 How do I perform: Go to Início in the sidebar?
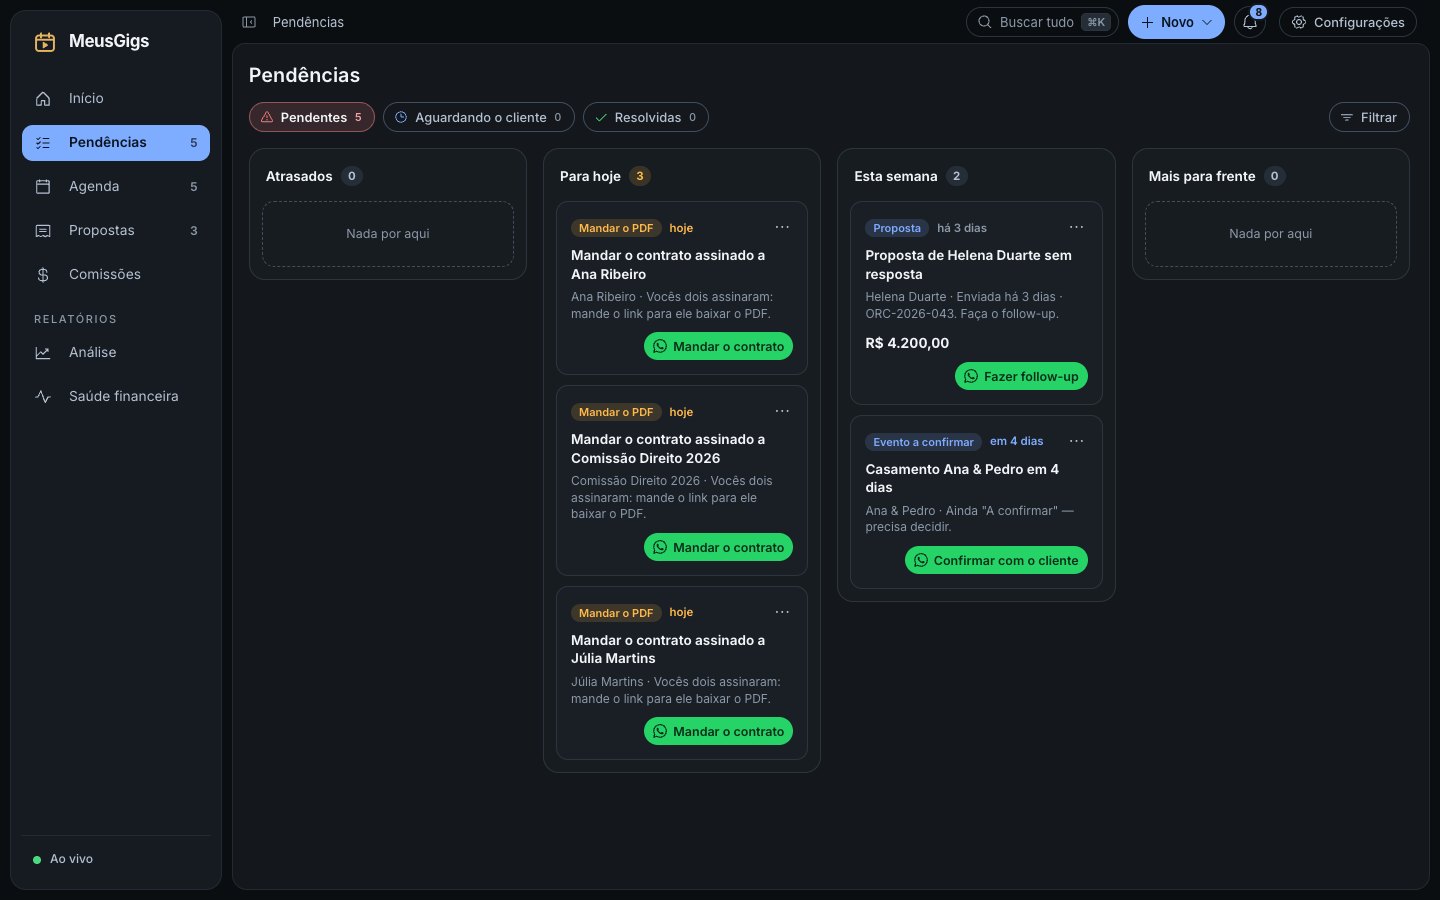coord(116,98)
